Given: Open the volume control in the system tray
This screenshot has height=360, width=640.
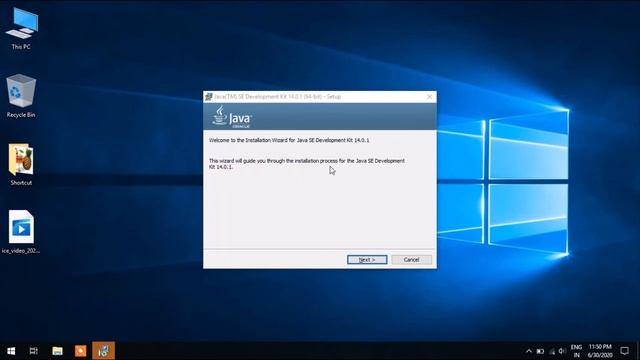Looking at the screenshot, I should (562, 351).
